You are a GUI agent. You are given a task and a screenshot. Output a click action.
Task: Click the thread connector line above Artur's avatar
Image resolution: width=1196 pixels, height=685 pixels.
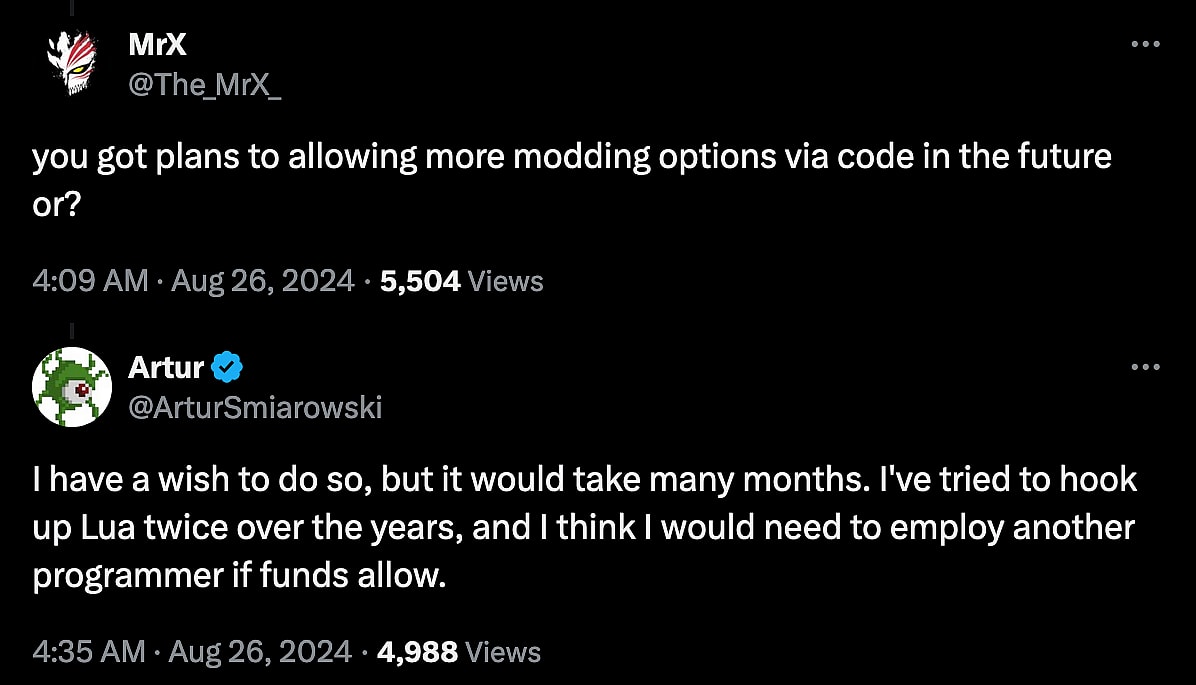[x=71, y=327]
